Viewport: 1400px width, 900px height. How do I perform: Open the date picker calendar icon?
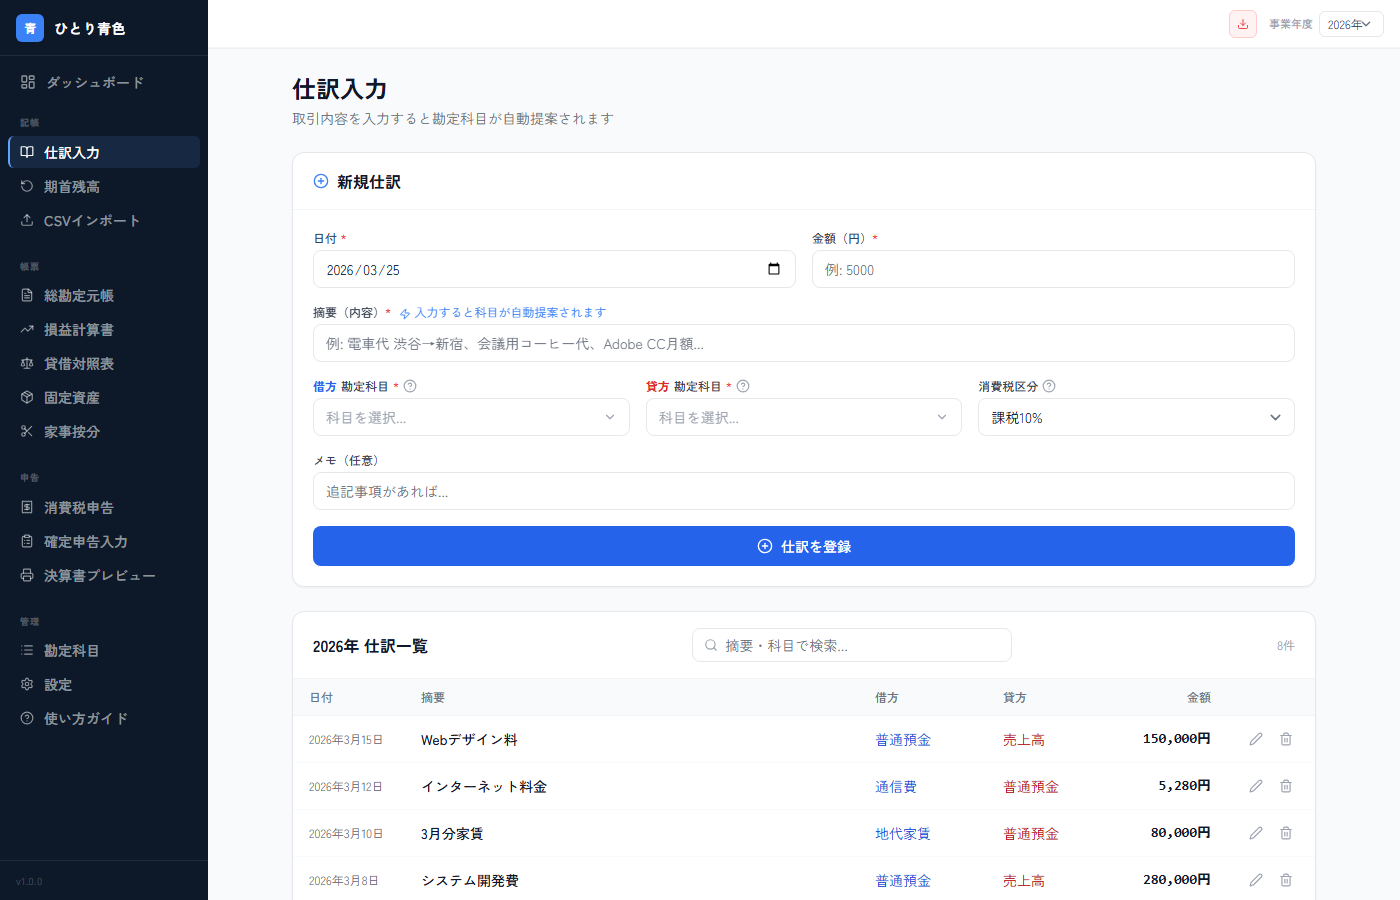[x=773, y=269]
